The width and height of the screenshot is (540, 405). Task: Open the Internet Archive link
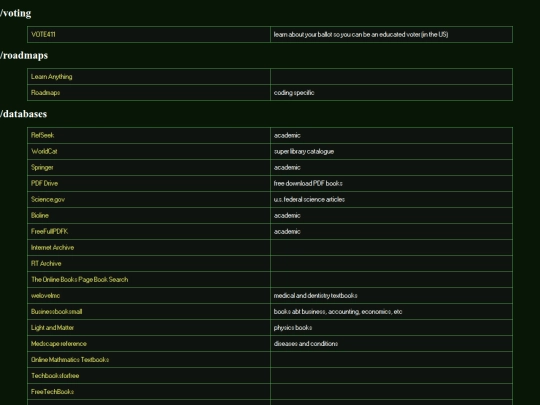tap(52, 247)
